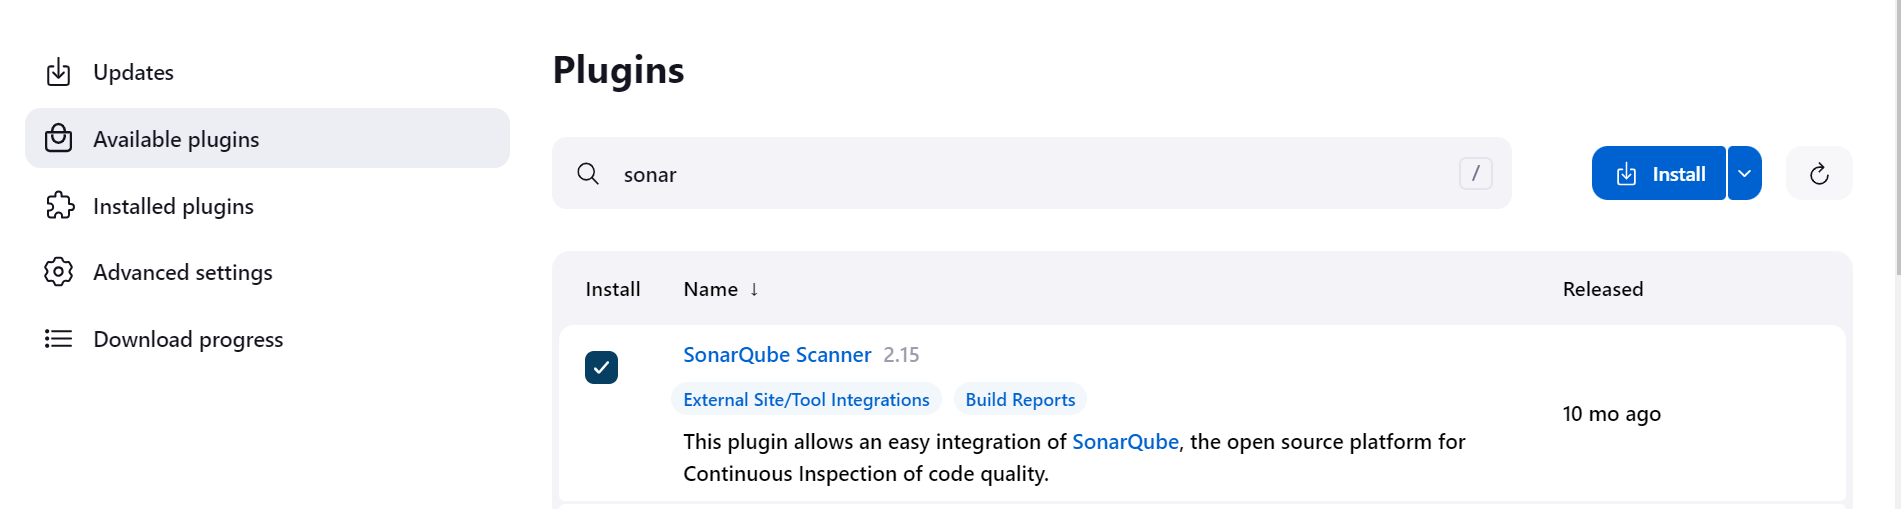Click the slash keyboard shortcut hint

click(x=1476, y=174)
